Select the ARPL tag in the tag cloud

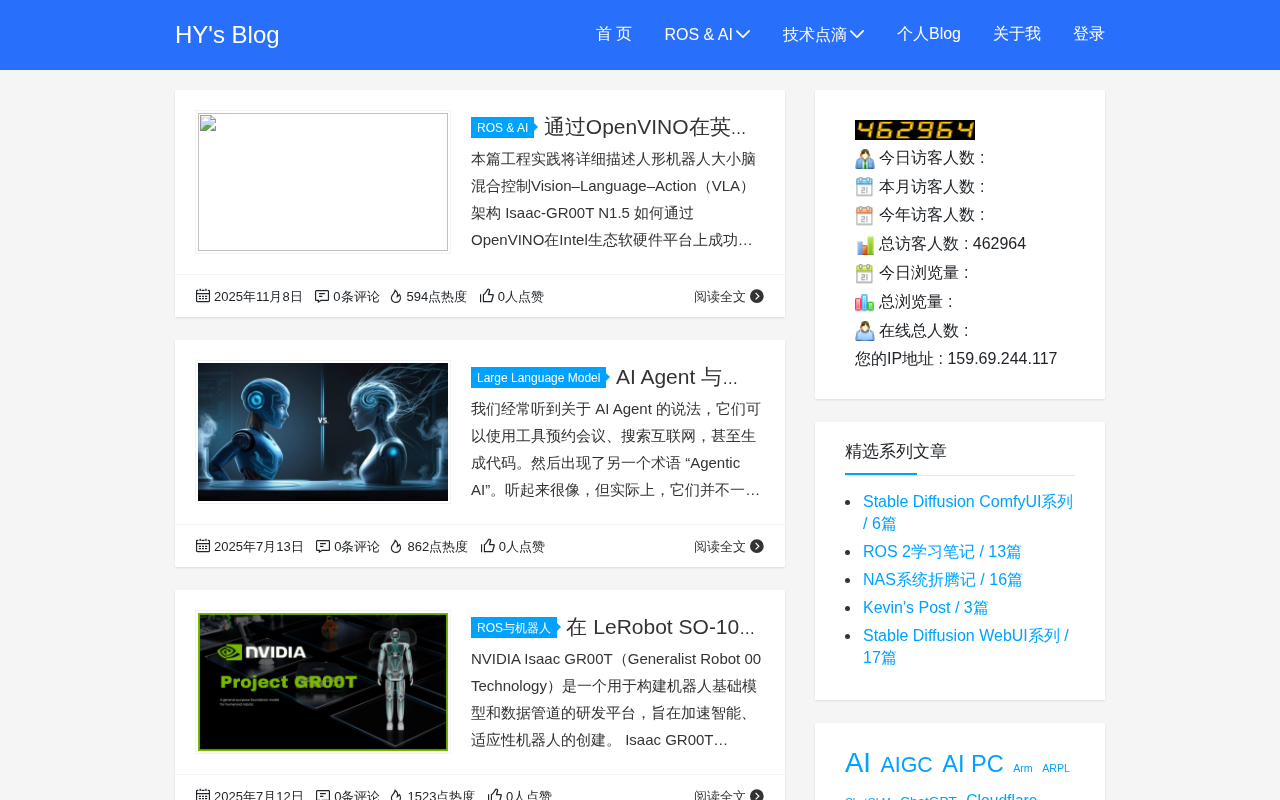point(1056,769)
